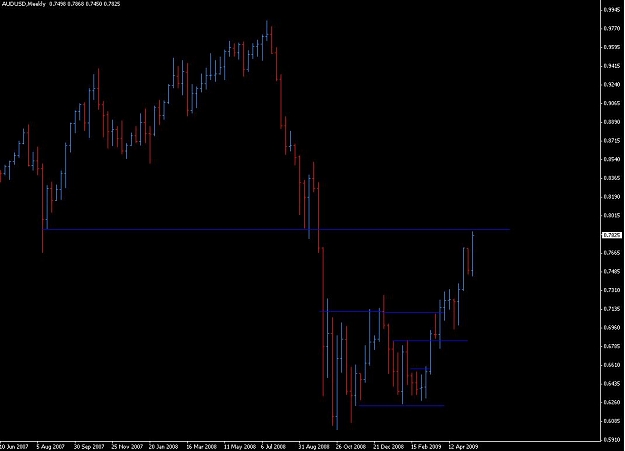Click the 26 Oct 2008 date label
The height and width of the screenshot is (451, 625).
point(351,447)
